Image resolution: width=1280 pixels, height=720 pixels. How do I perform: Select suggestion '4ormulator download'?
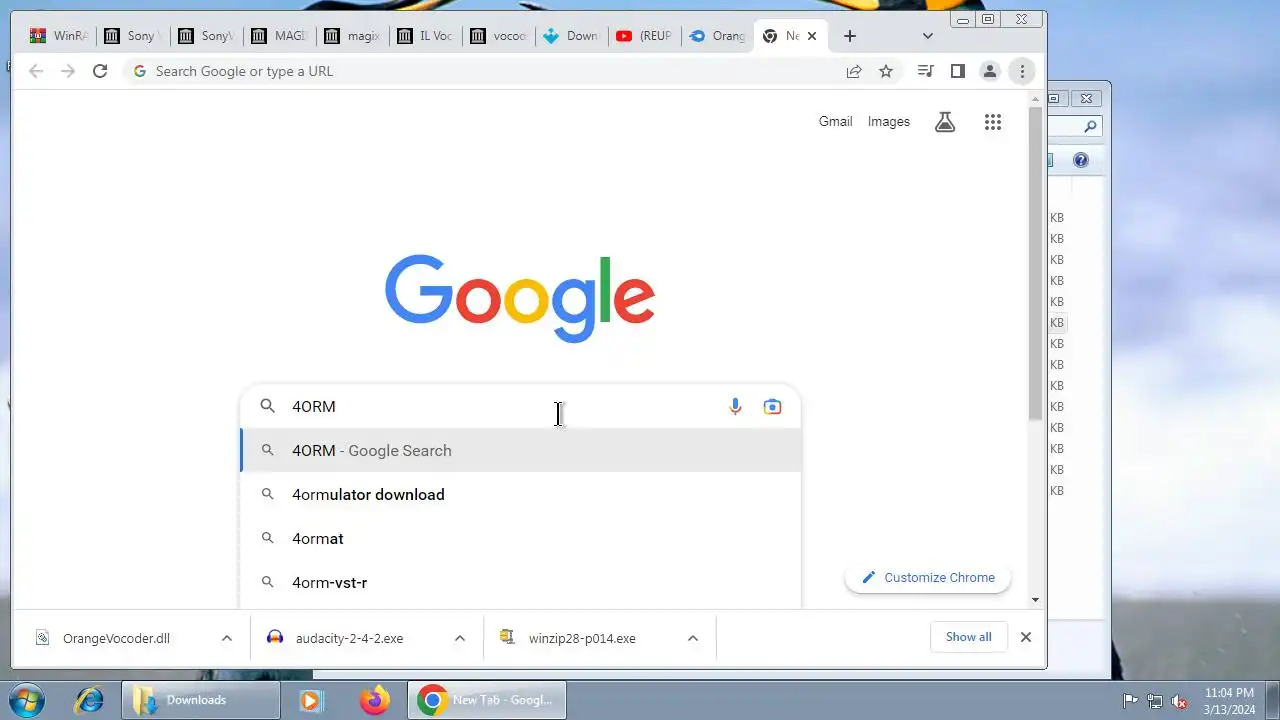pos(521,494)
